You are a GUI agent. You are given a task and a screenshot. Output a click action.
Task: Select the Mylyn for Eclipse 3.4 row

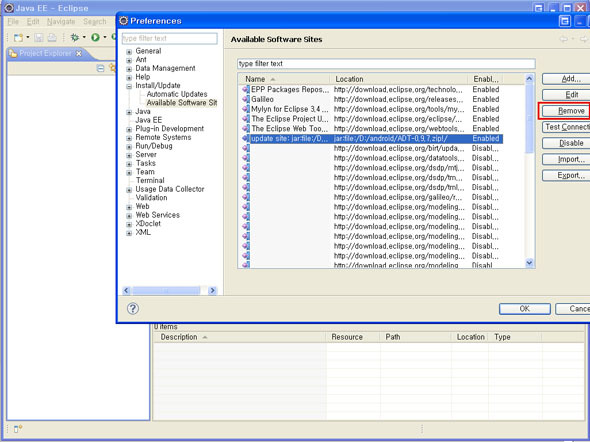pyautogui.click(x=371, y=109)
